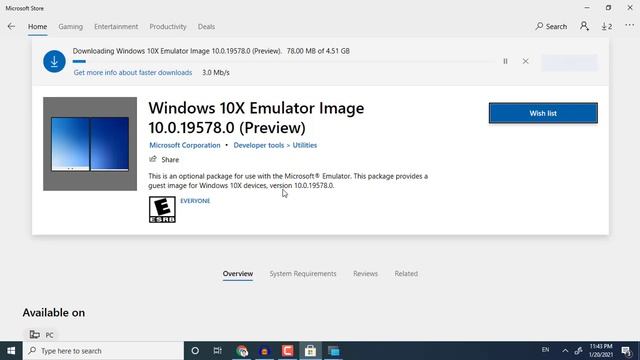
Task: Switch to System Requirements tab
Action: click(x=303, y=274)
